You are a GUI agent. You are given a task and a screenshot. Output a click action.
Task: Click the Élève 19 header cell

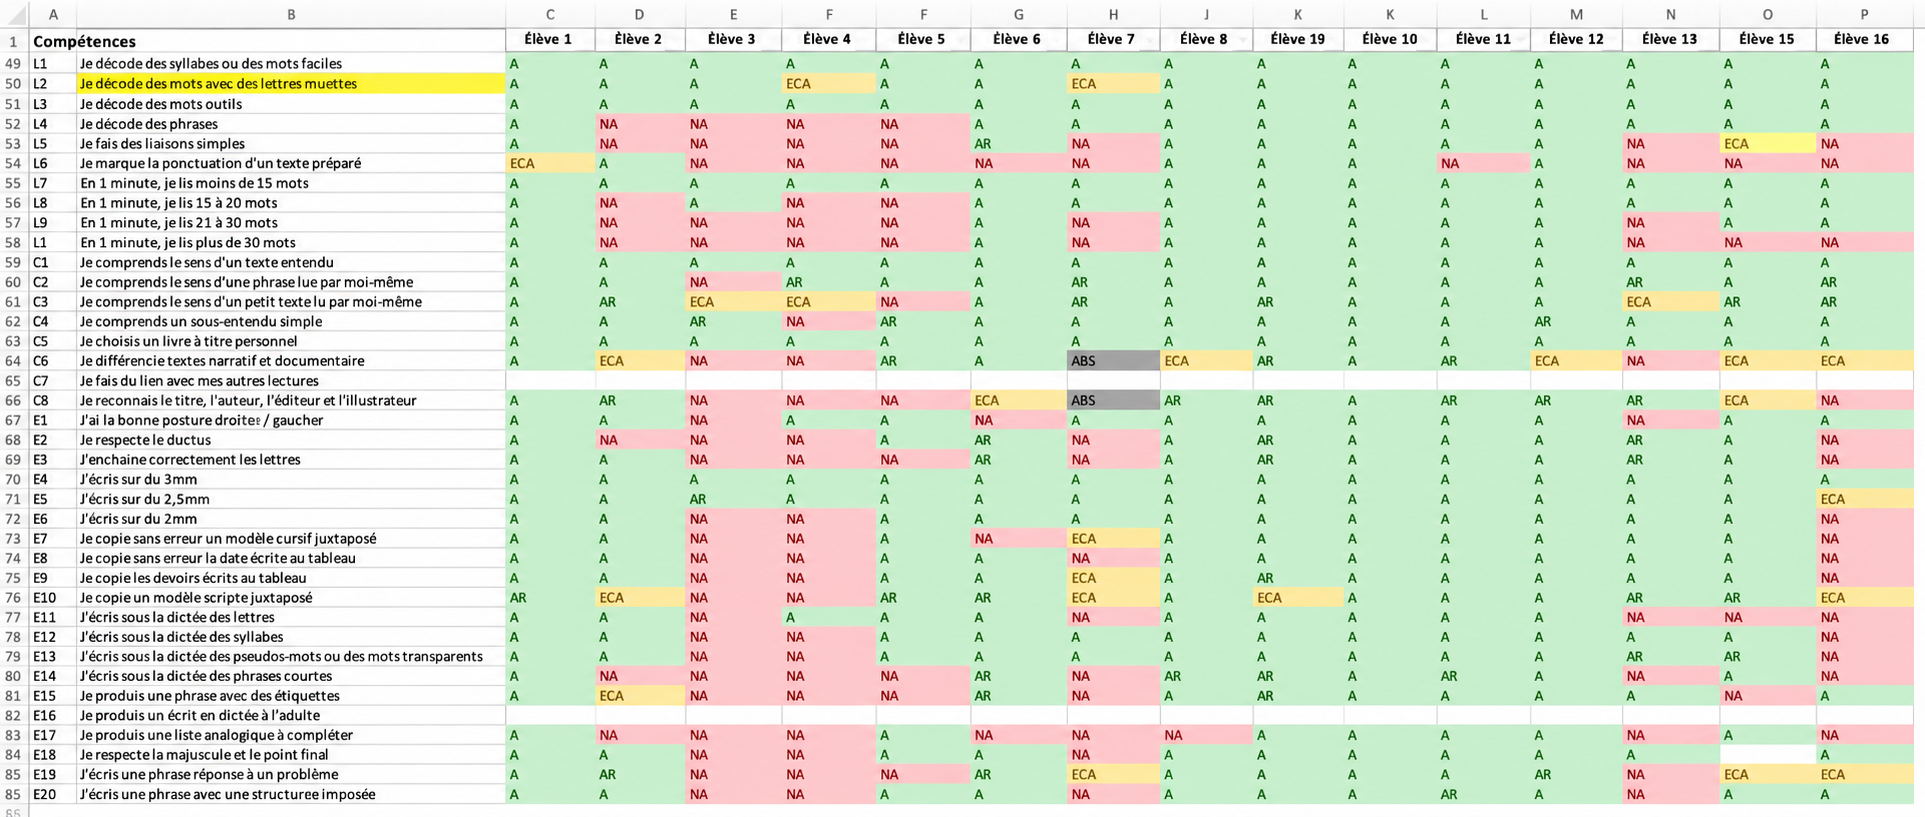[x=1297, y=39]
